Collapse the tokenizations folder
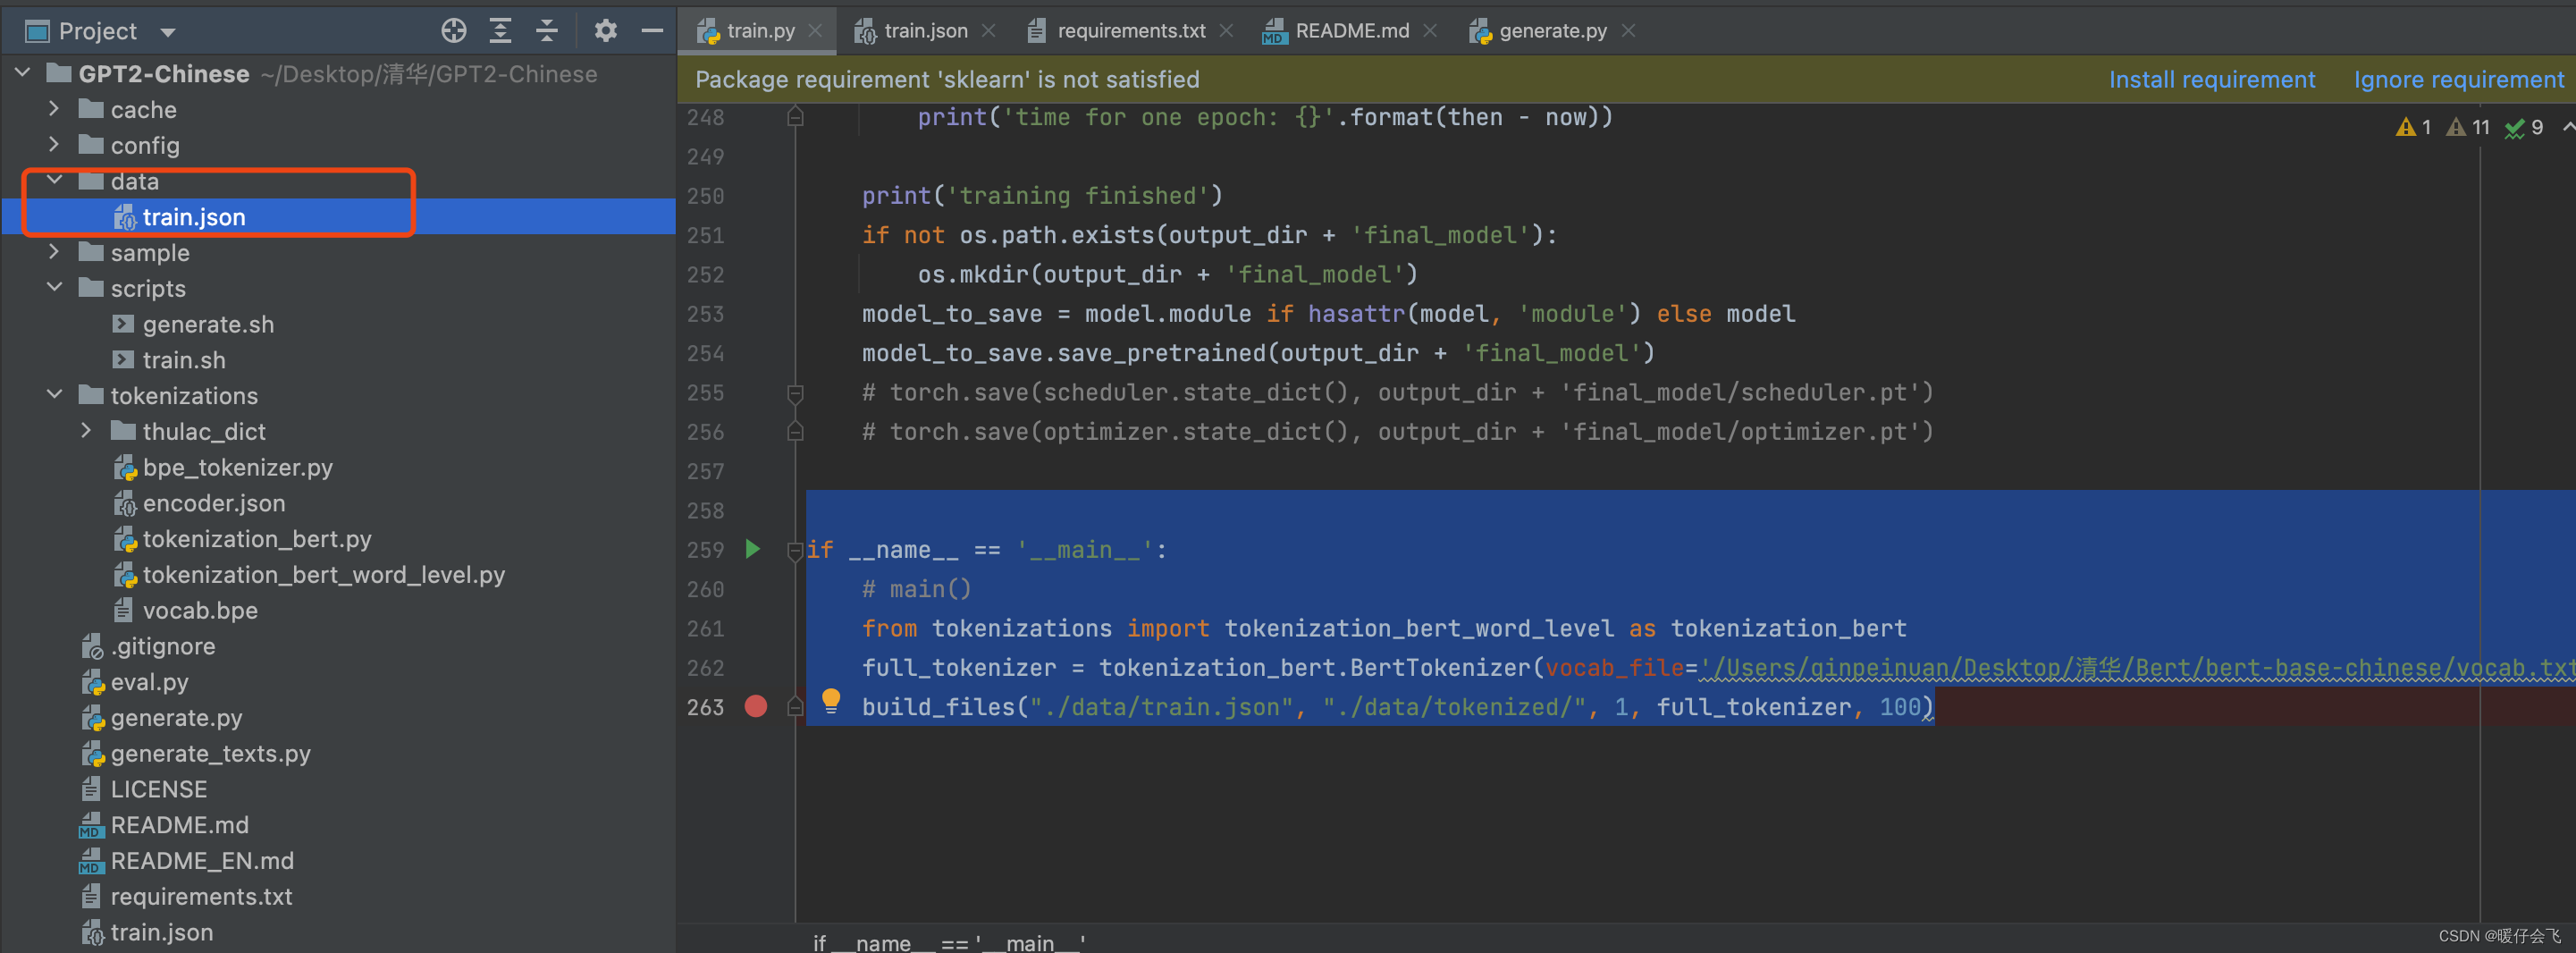The width and height of the screenshot is (2576, 953). [x=54, y=395]
